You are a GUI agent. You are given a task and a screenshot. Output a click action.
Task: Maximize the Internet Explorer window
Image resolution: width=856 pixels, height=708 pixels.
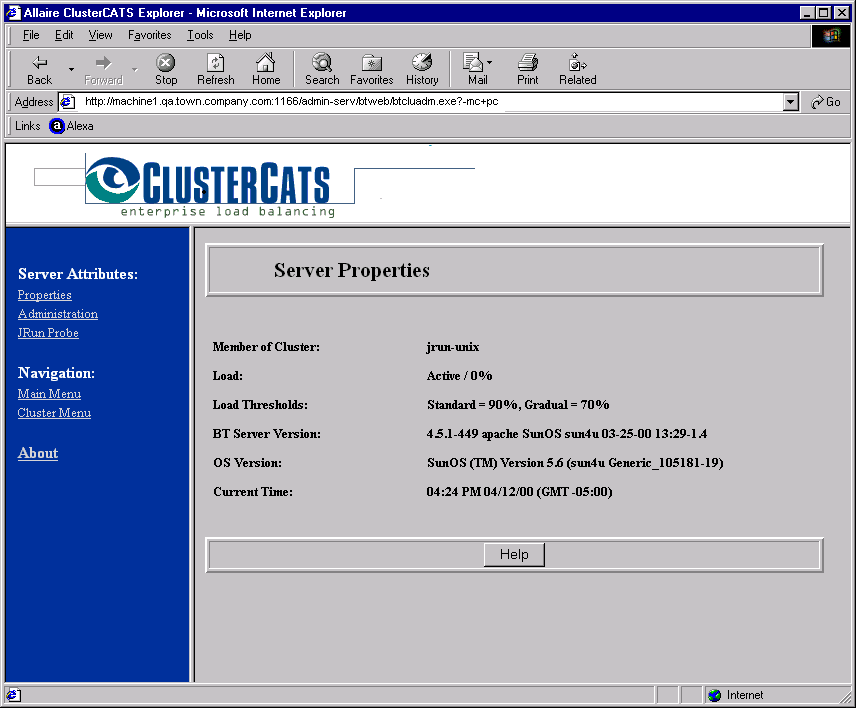pos(824,13)
